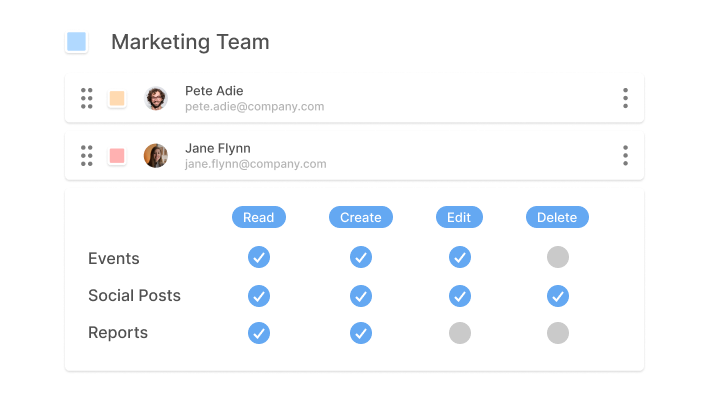Viewport: 710px width, 400px height.
Task: Click the orange swatch beside Pete Adie
Action: pos(117,98)
